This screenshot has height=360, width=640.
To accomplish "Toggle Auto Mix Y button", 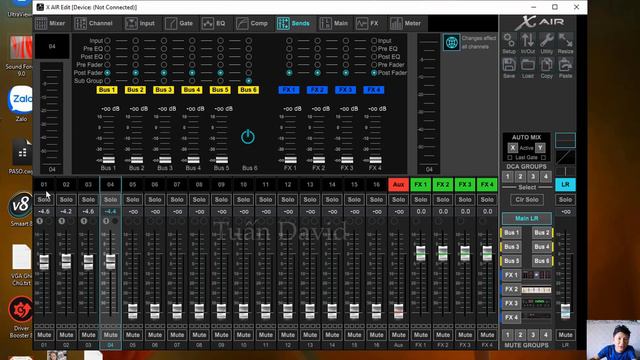I will [540, 148].
